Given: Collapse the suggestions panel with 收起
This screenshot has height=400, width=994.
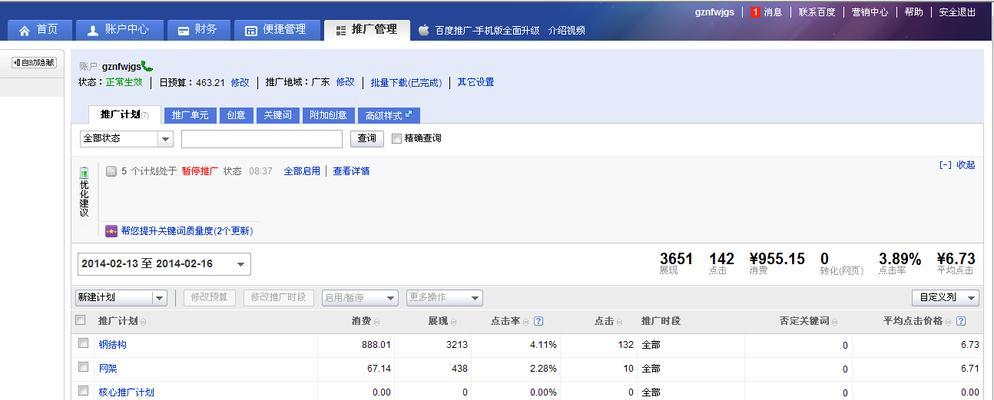Looking at the screenshot, I should click(957, 165).
